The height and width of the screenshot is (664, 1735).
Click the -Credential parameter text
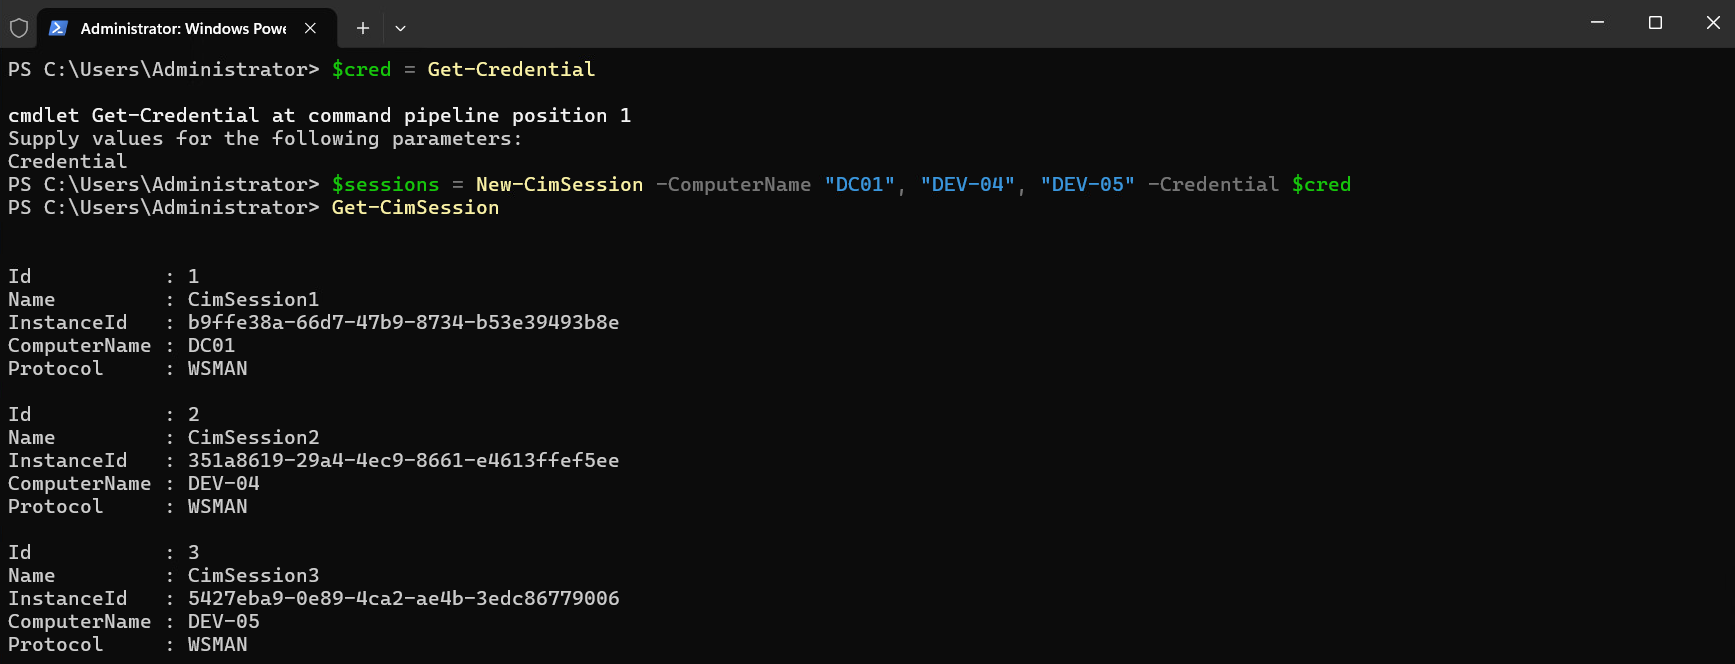tap(1213, 184)
